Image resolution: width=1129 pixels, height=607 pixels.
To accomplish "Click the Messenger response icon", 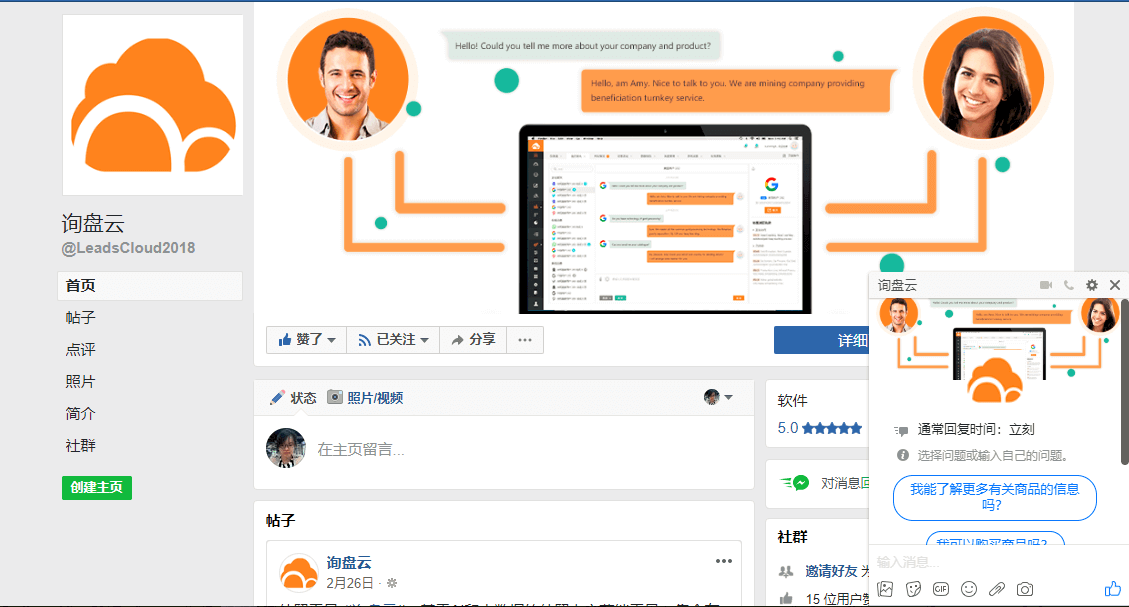I will (x=795, y=482).
